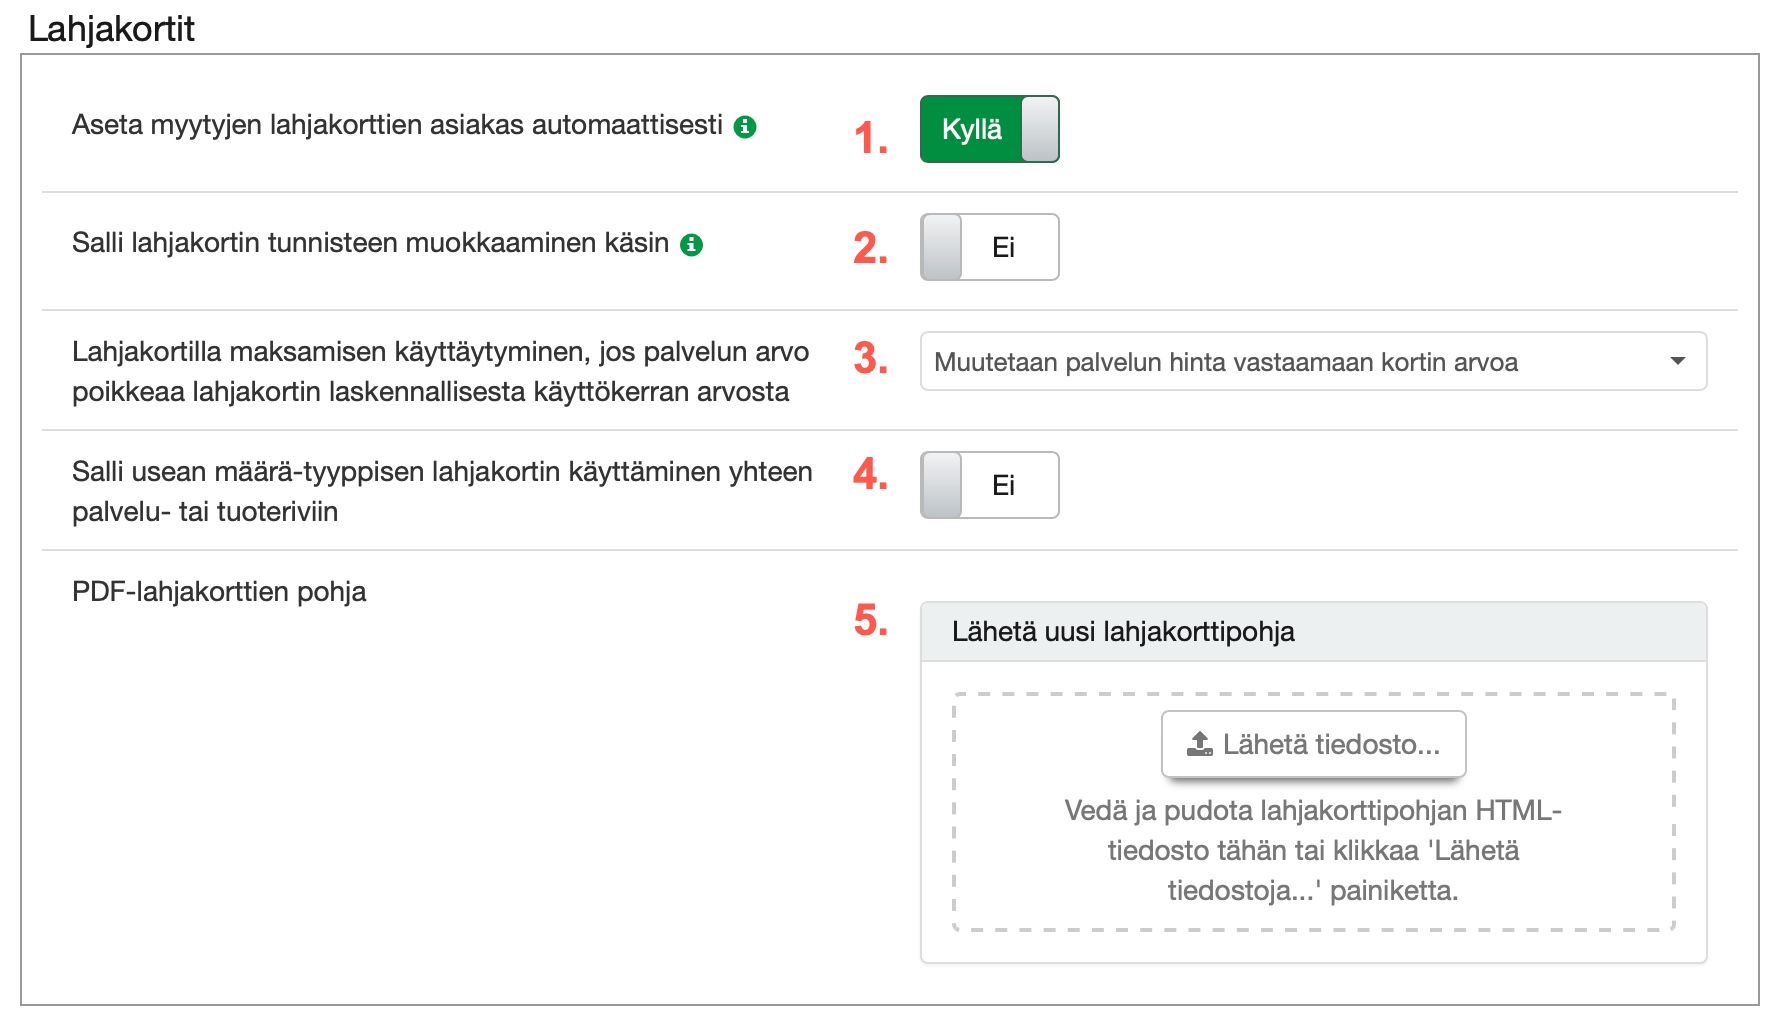Enable manual gift card identifier editing switch
The width and height of the screenshot is (1770, 1014).
[989, 247]
